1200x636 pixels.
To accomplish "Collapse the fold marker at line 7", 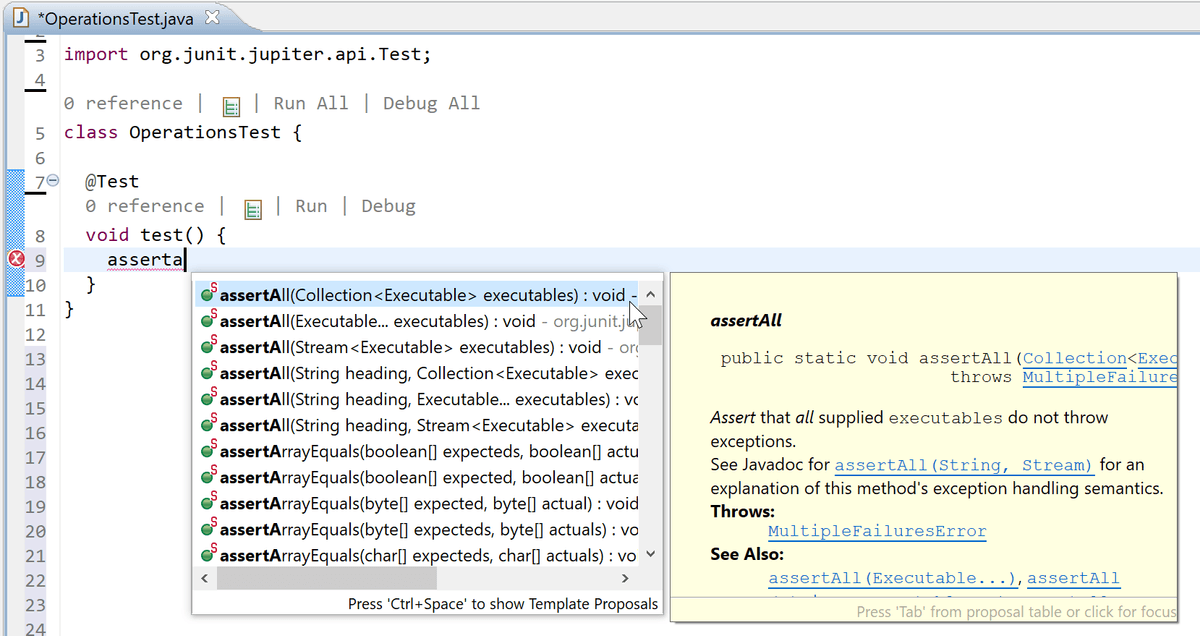I will [x=53, y=181].
